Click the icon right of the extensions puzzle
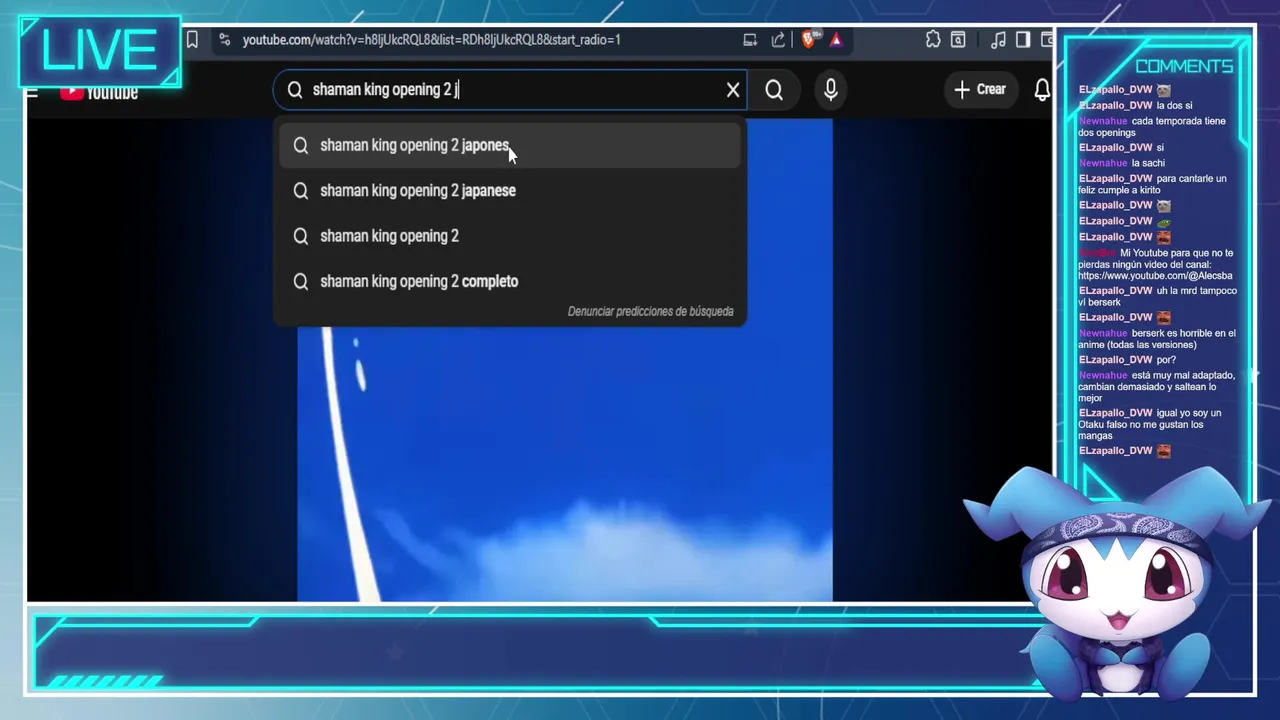 coord(958,40)
